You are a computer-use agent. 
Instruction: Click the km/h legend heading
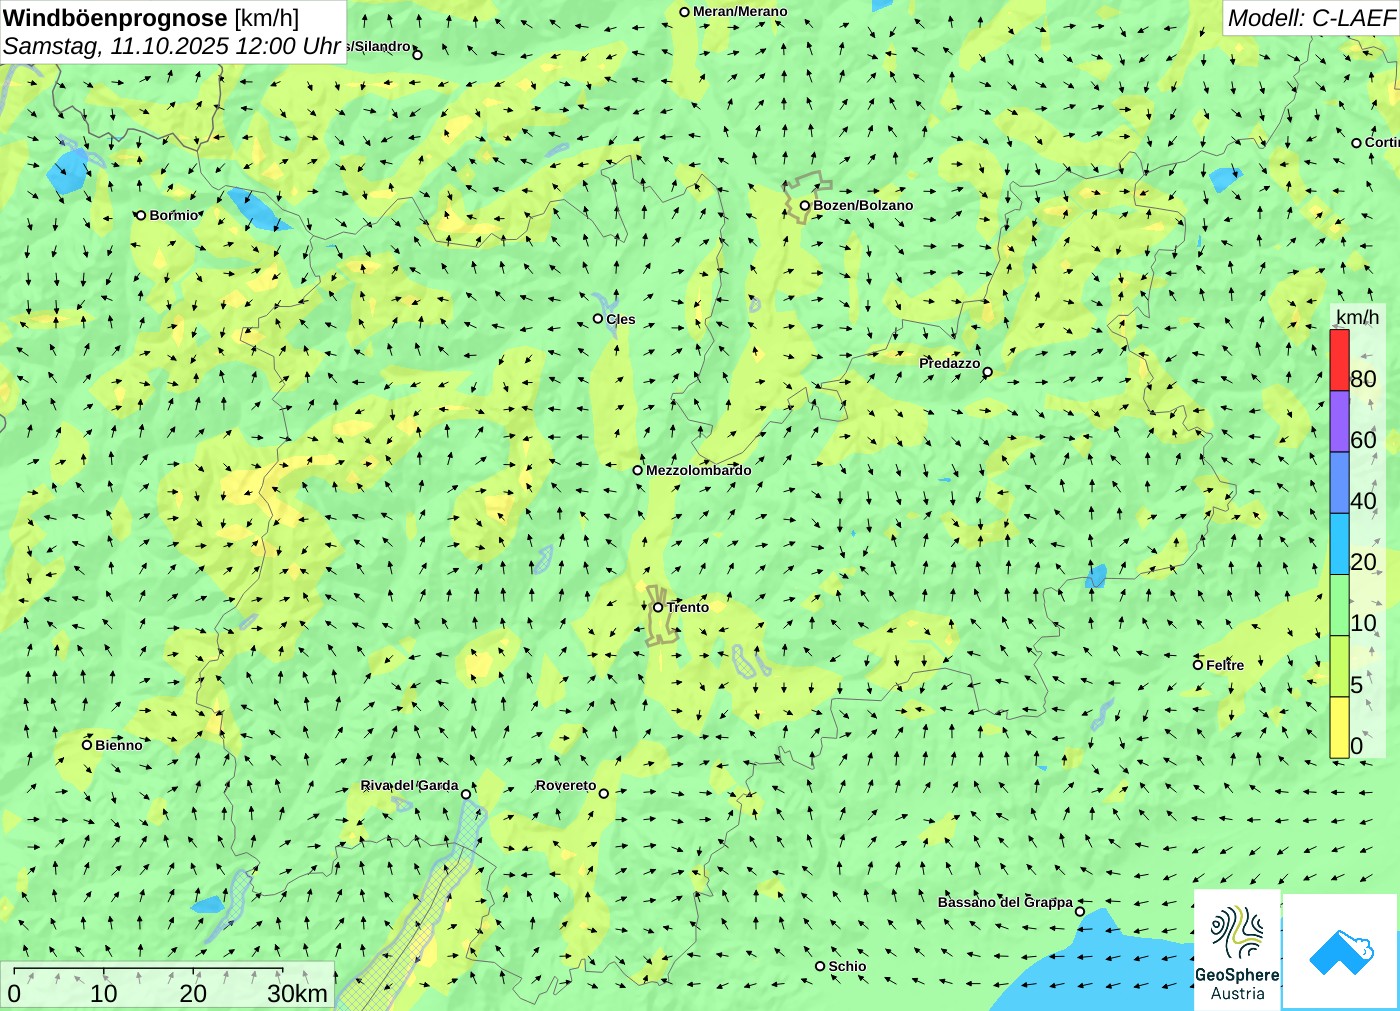(x=1357, y=317)
